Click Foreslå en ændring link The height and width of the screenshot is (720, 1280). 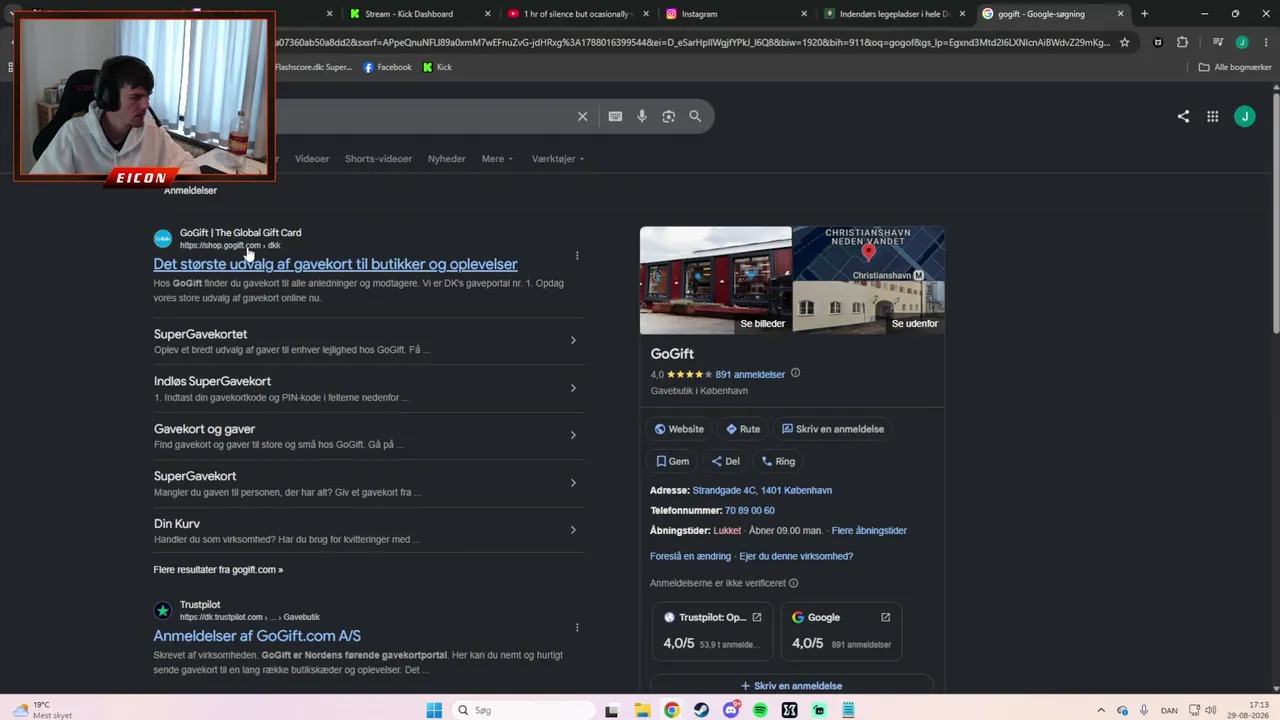[690, 556]
